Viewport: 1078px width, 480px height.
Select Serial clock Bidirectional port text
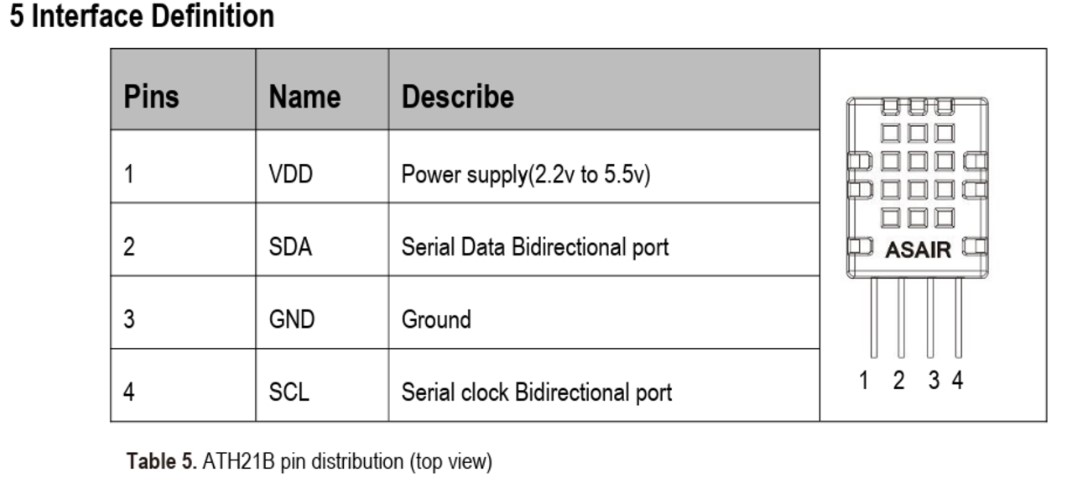click(x=536, y=393)
